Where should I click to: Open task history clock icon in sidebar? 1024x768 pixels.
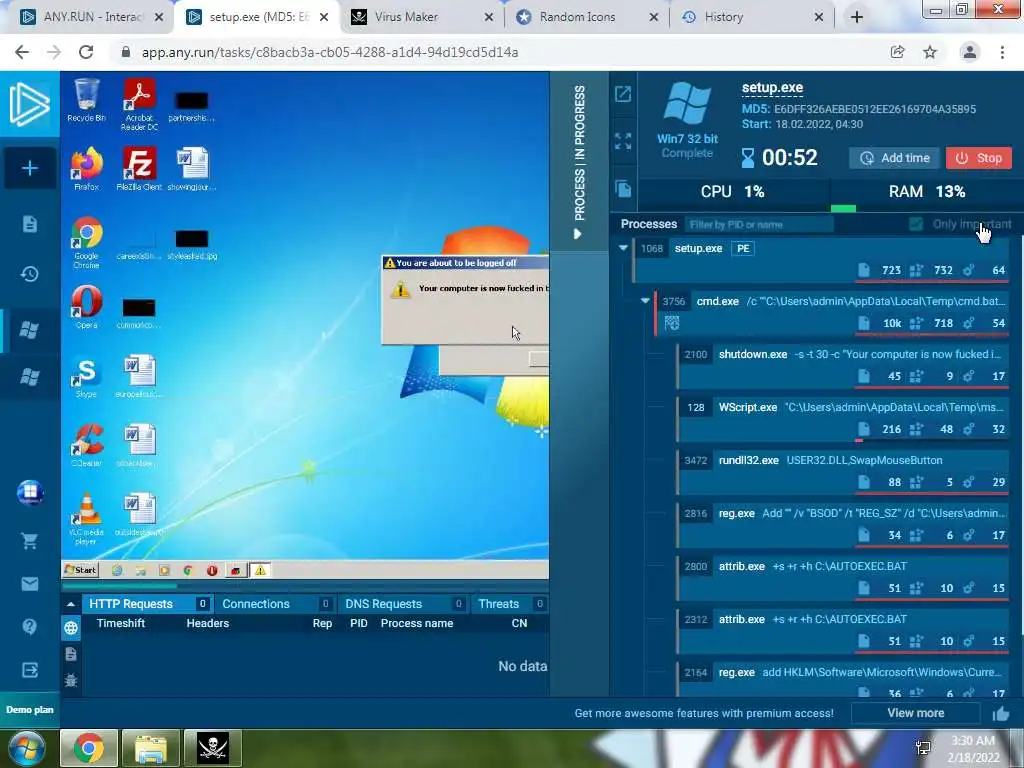pos(29,274)
